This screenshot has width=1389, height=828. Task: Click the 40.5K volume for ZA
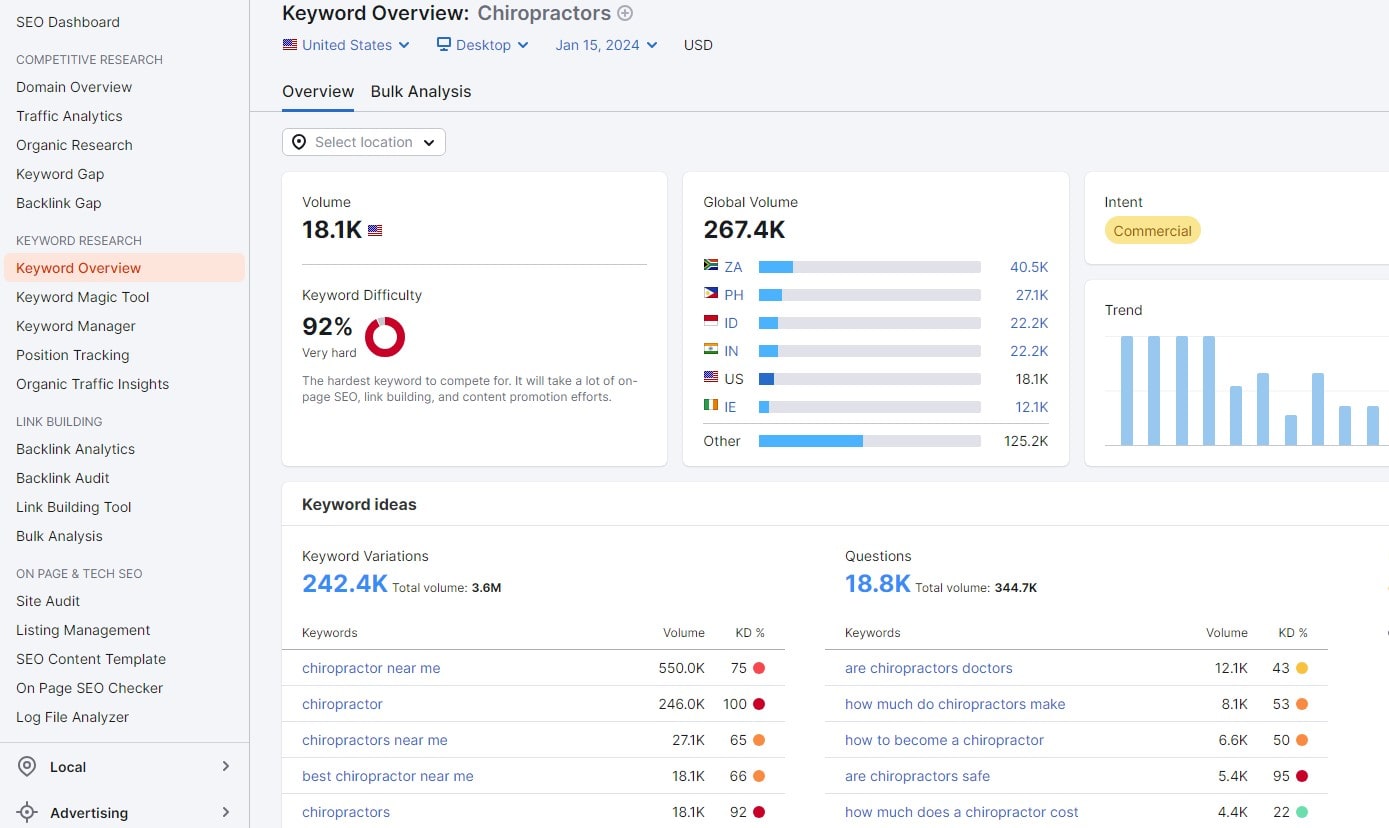[1029, 267]
